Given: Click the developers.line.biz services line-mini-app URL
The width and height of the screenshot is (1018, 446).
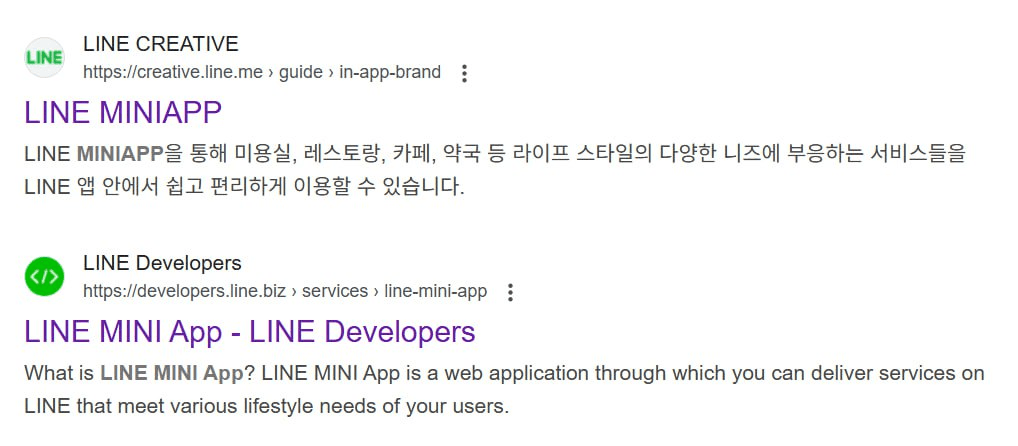Looking at the screenshot, I should (285, 291).
